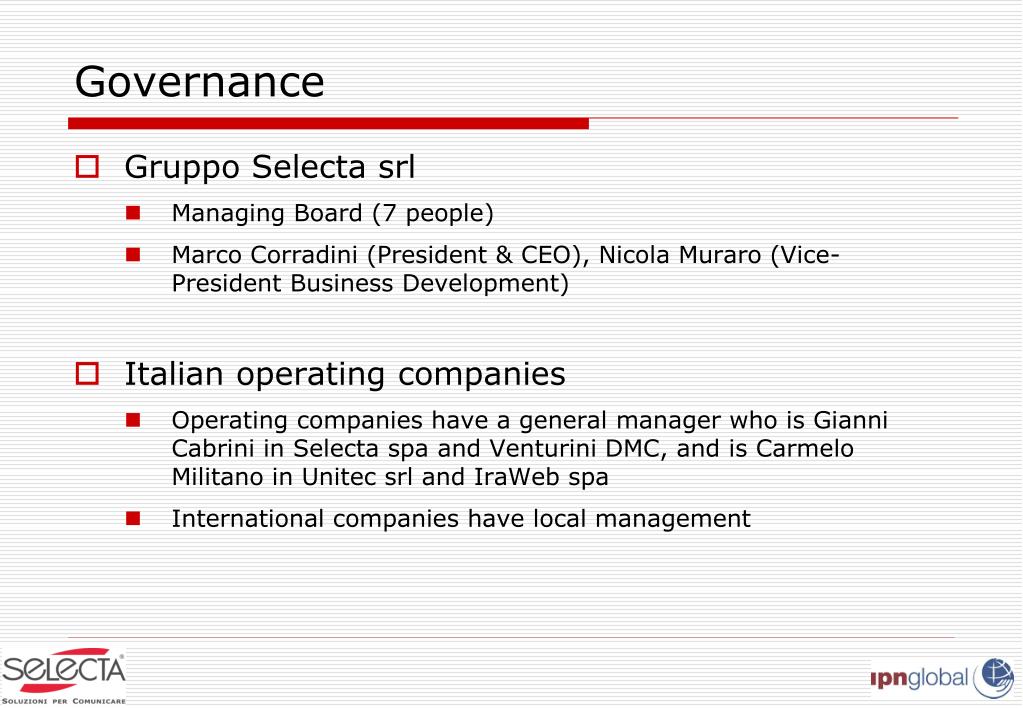Click the name Nicola Muraro
Image resolution: width=1023 pixels, height=708 pixels.
point(680,255)
